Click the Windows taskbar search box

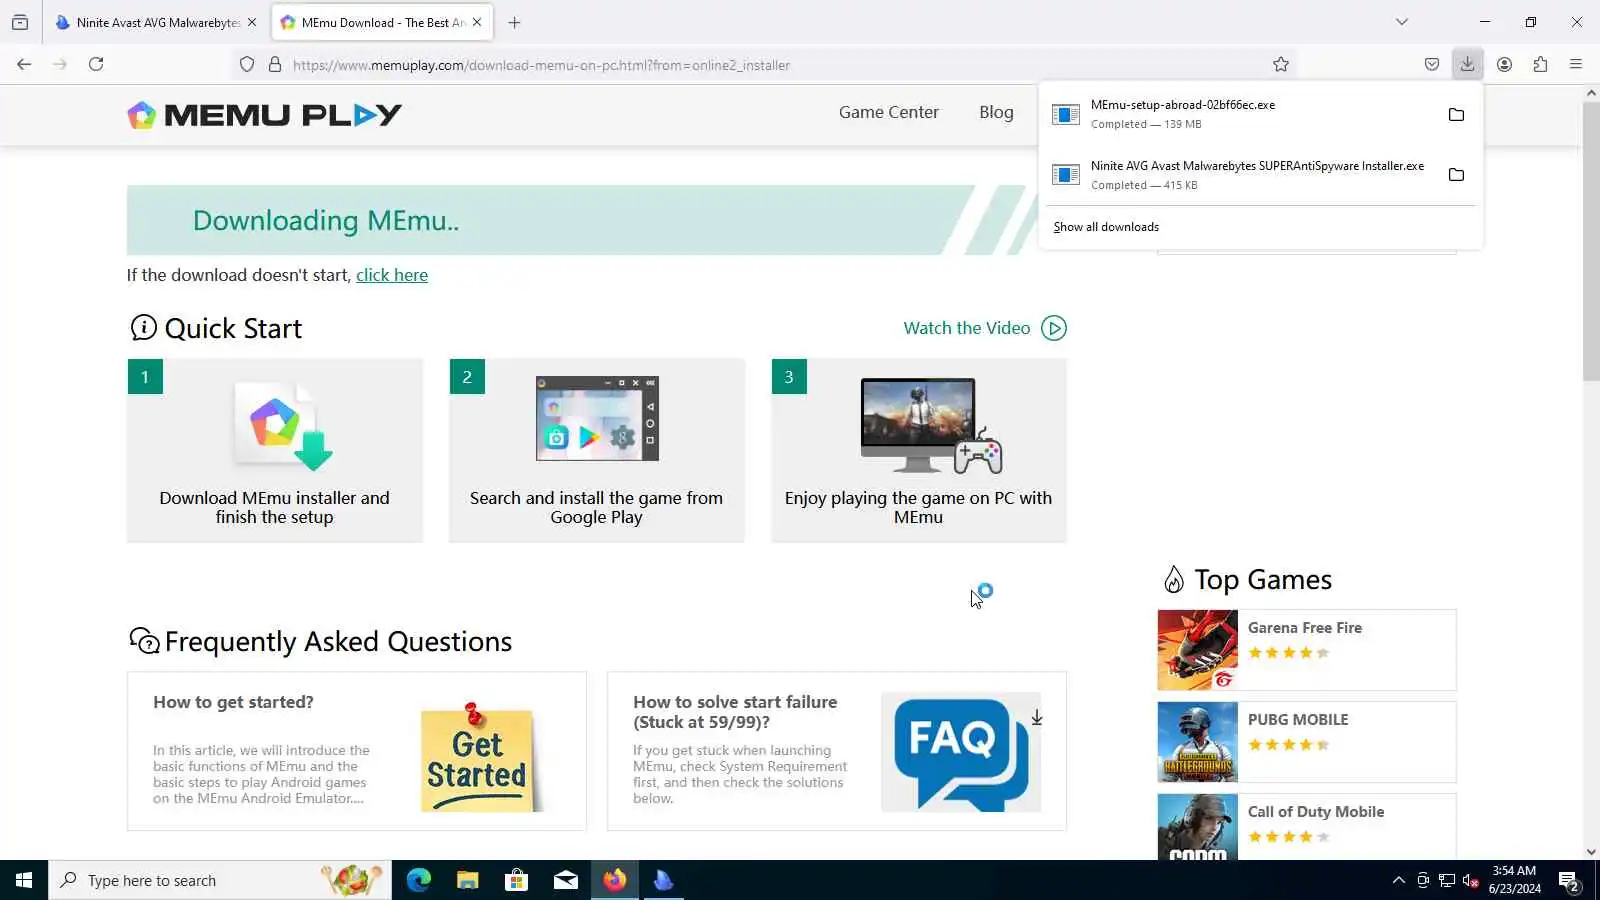[x=220, y=880]
